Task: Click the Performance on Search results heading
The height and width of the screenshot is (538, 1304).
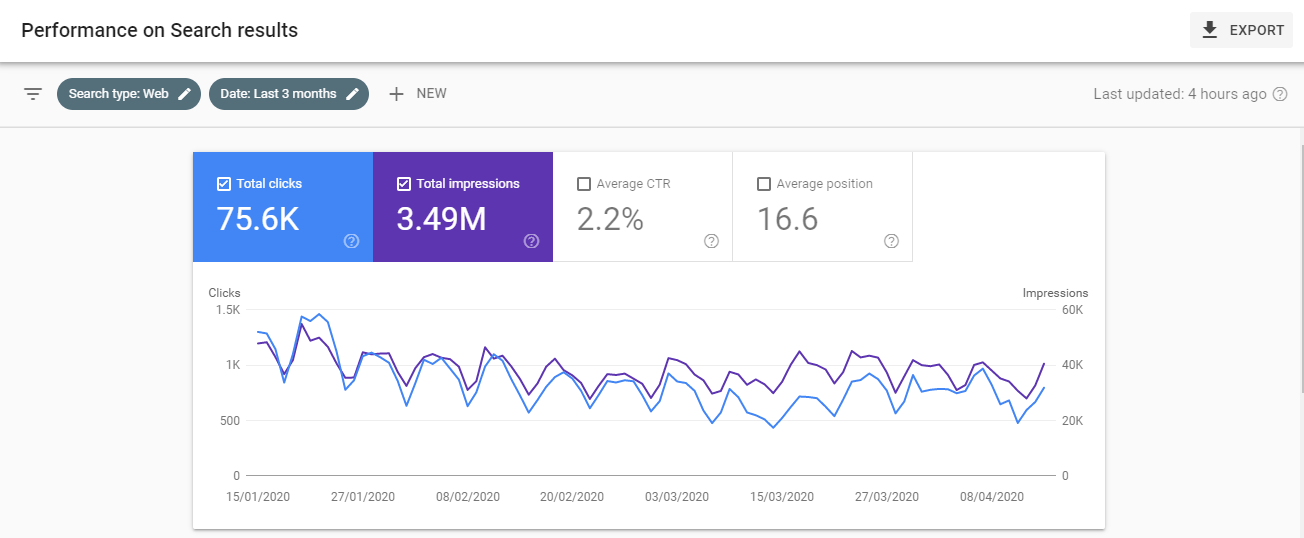Action: 160,30
